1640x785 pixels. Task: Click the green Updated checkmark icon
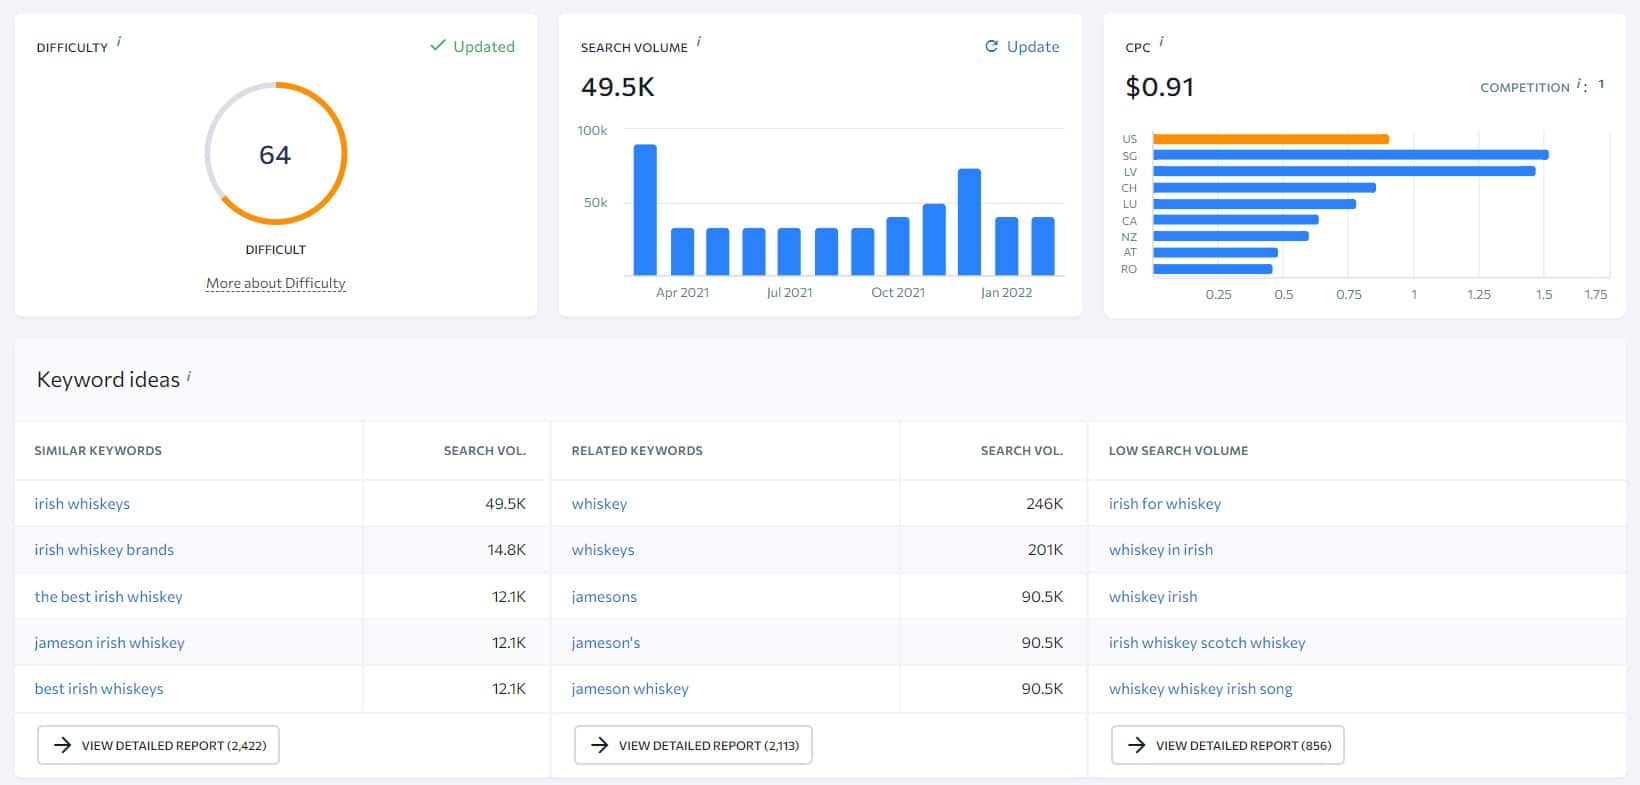tap(437, 45)
